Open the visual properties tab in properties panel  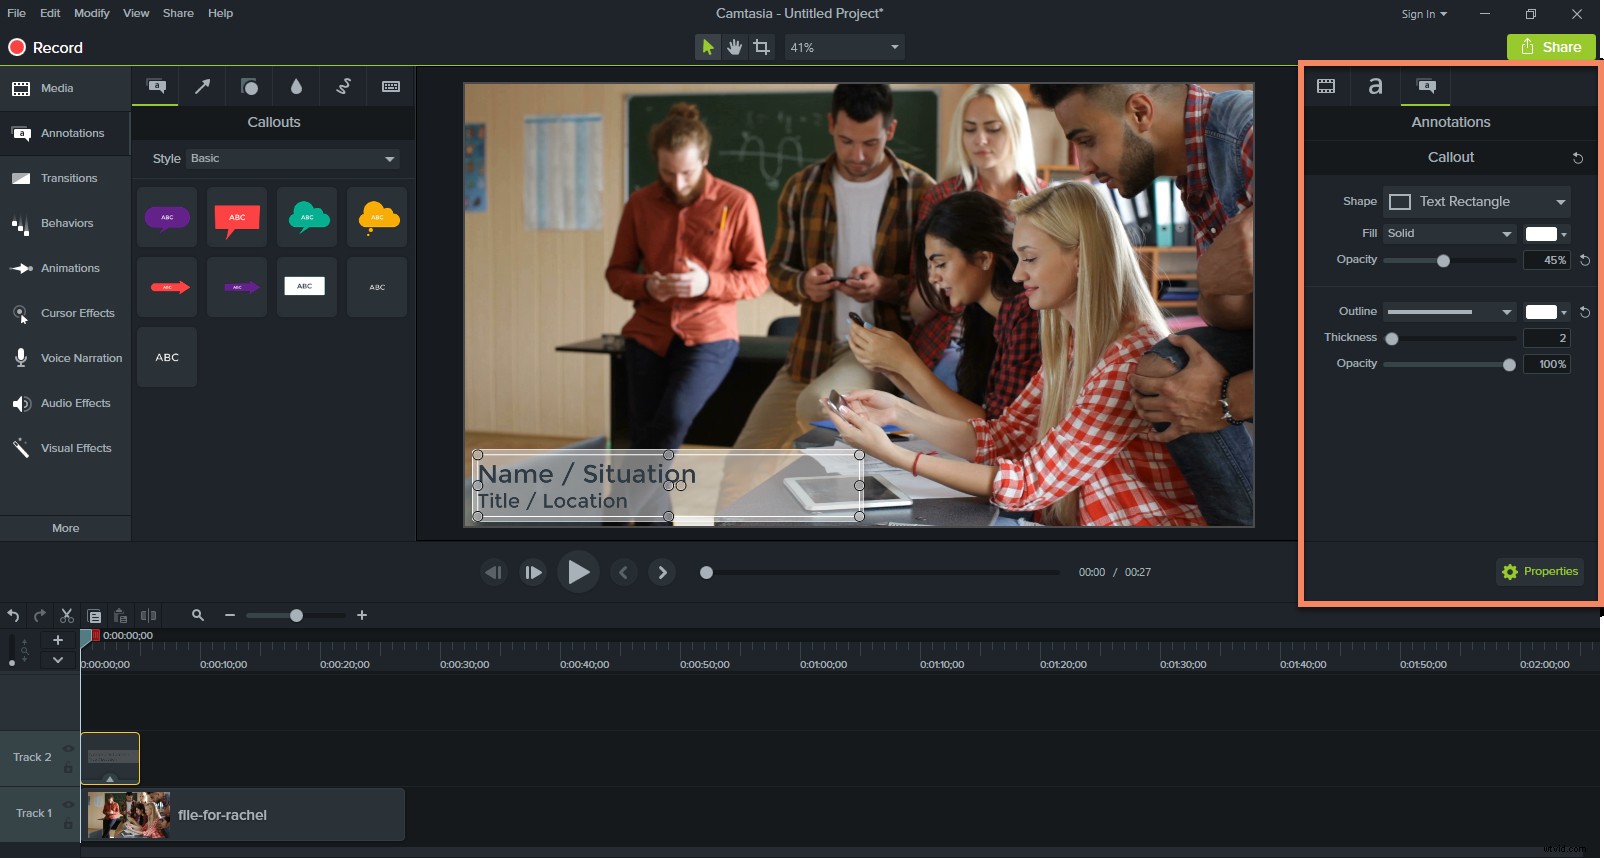pos(1326,86)
